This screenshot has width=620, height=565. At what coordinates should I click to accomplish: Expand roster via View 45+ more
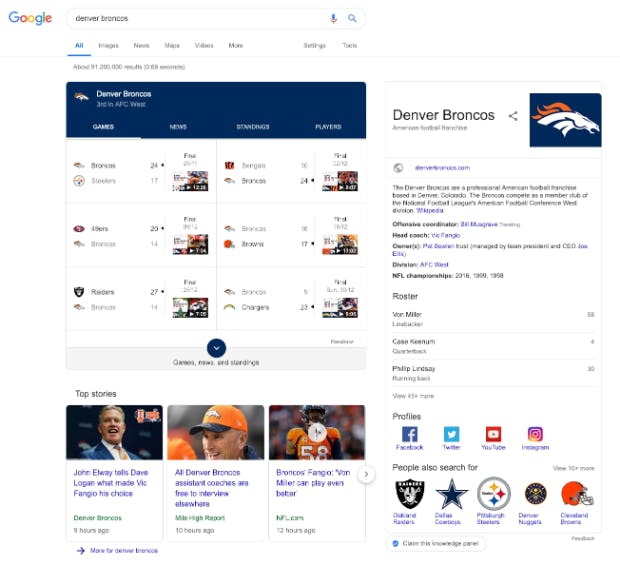point(413,396)
